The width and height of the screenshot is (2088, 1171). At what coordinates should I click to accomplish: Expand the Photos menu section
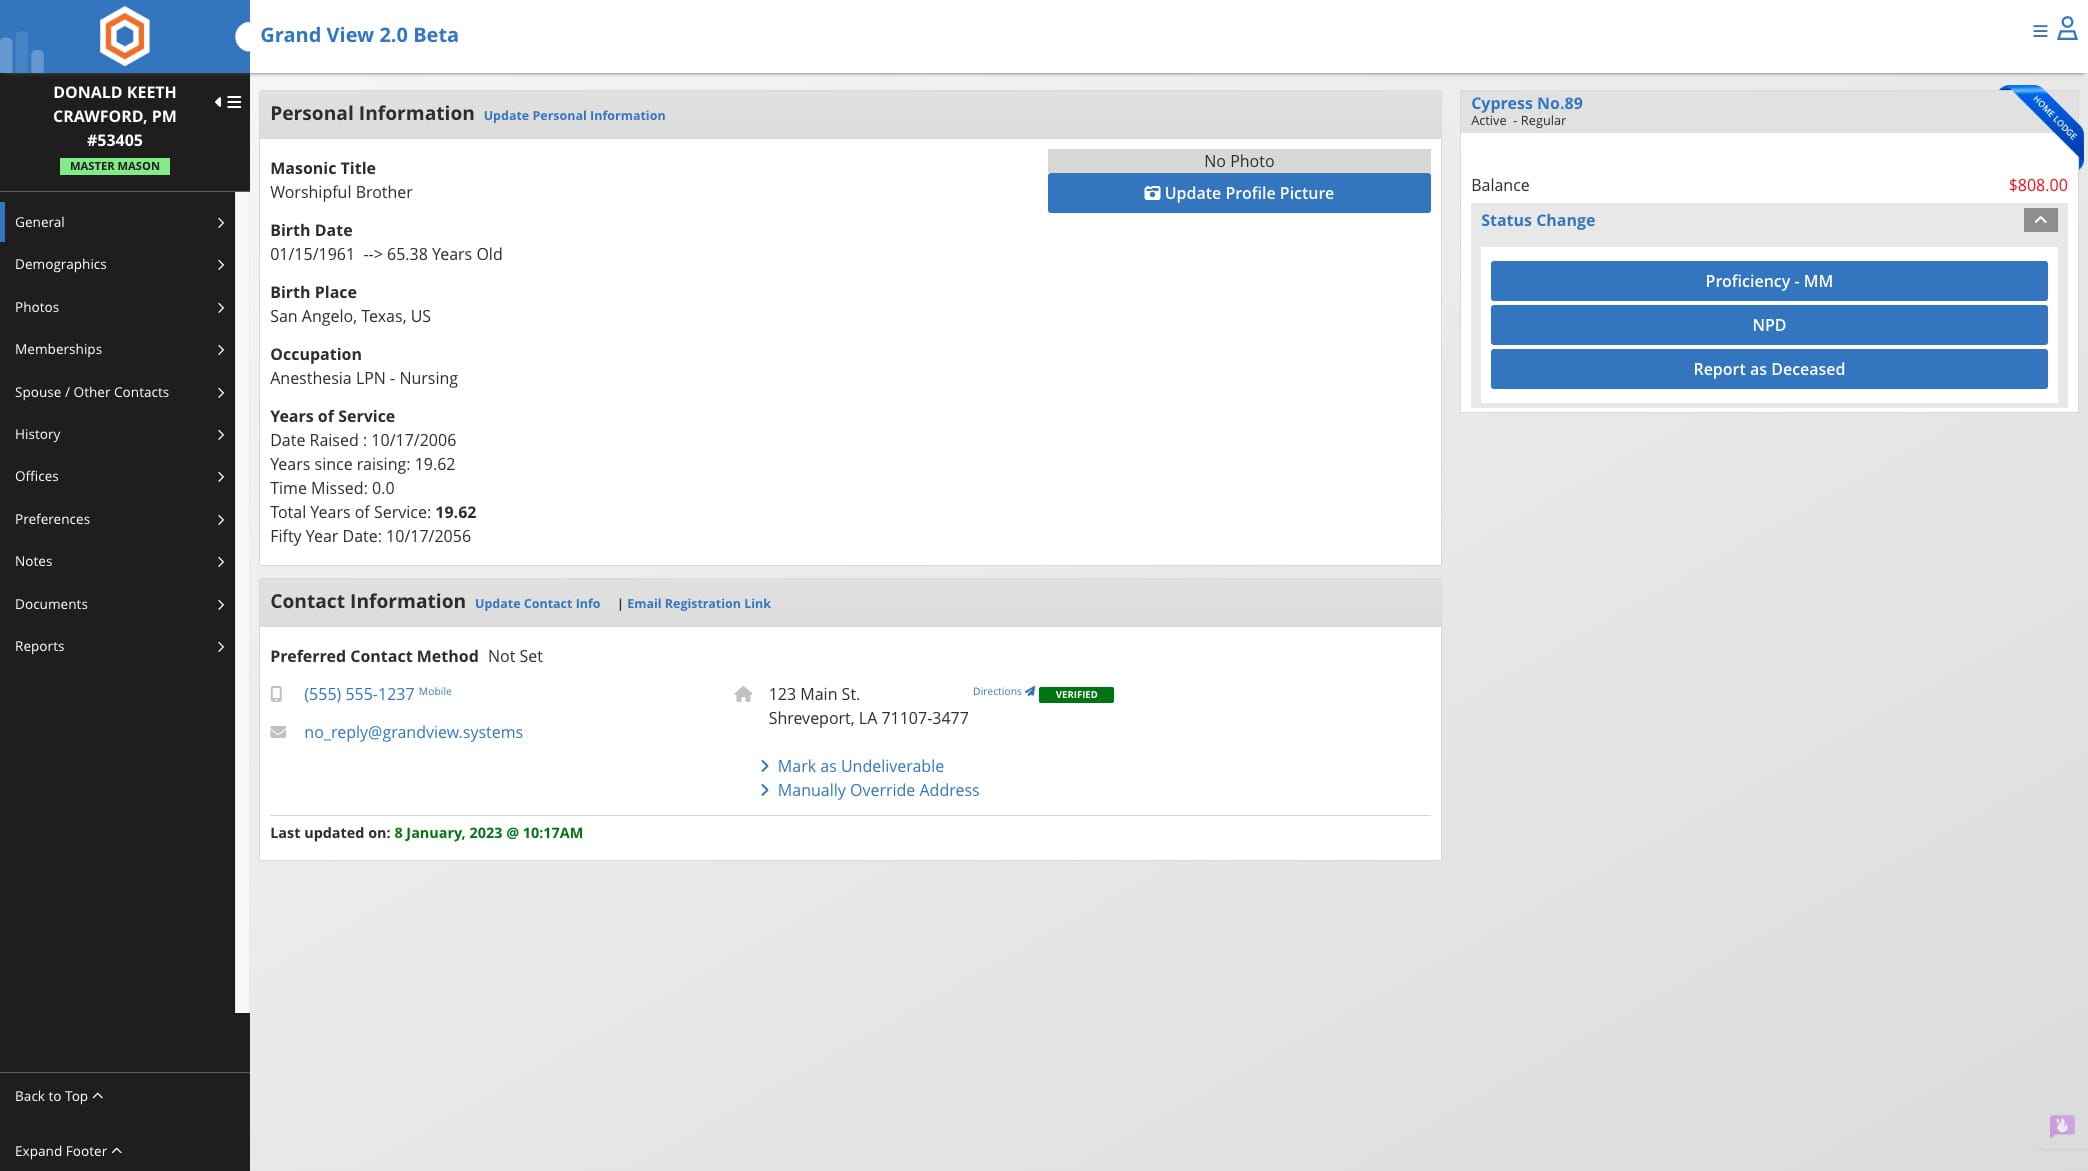(x=118, y=307)
